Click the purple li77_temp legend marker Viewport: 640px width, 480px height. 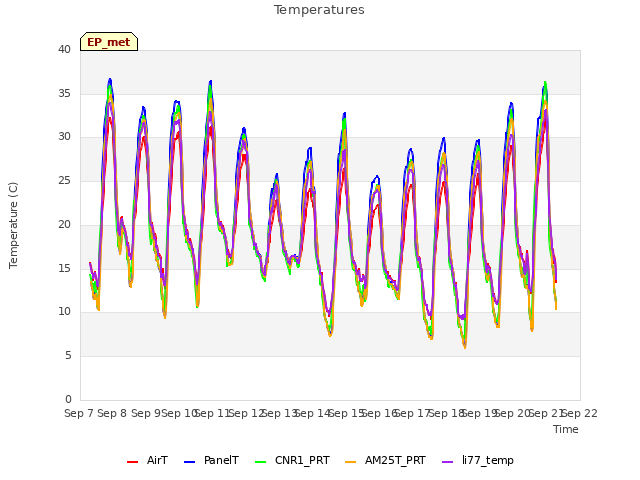click(x=447, y=462)
